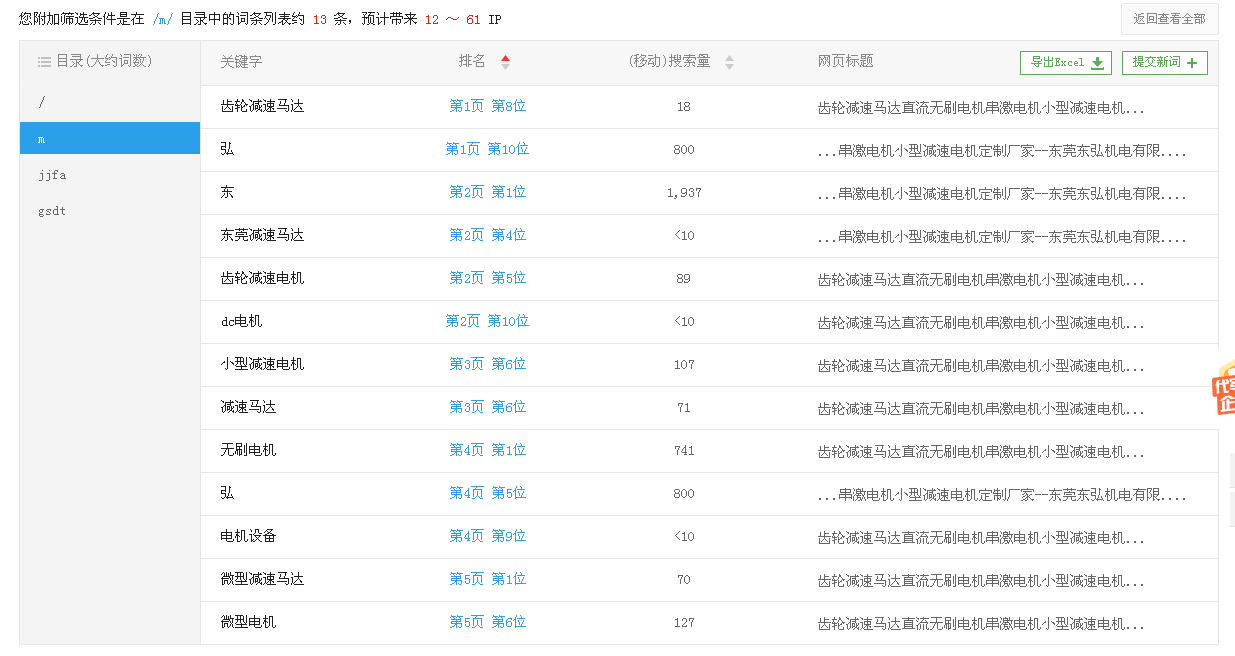Click the keyword dc电机
Screen dimensions: 1235x656
[x=241, y=321]
